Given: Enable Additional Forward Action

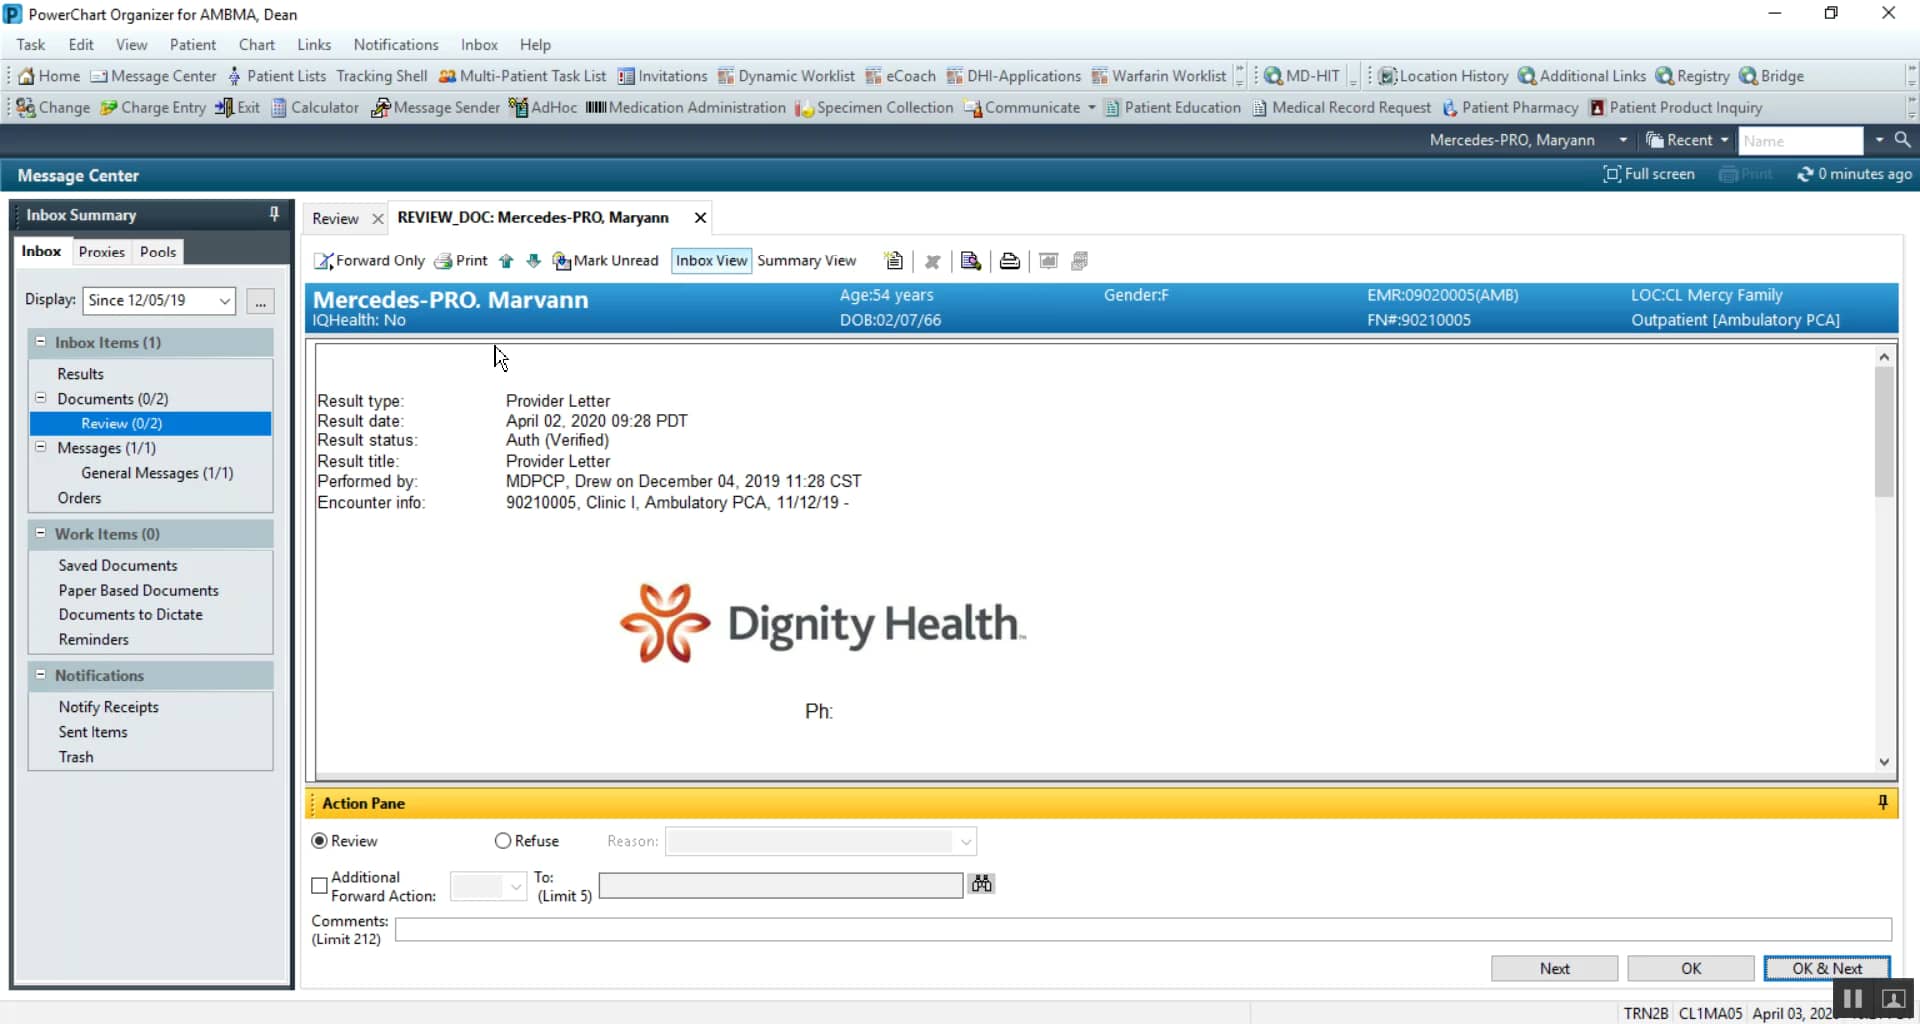Looking at the screenshot, I should click(319, 886).
